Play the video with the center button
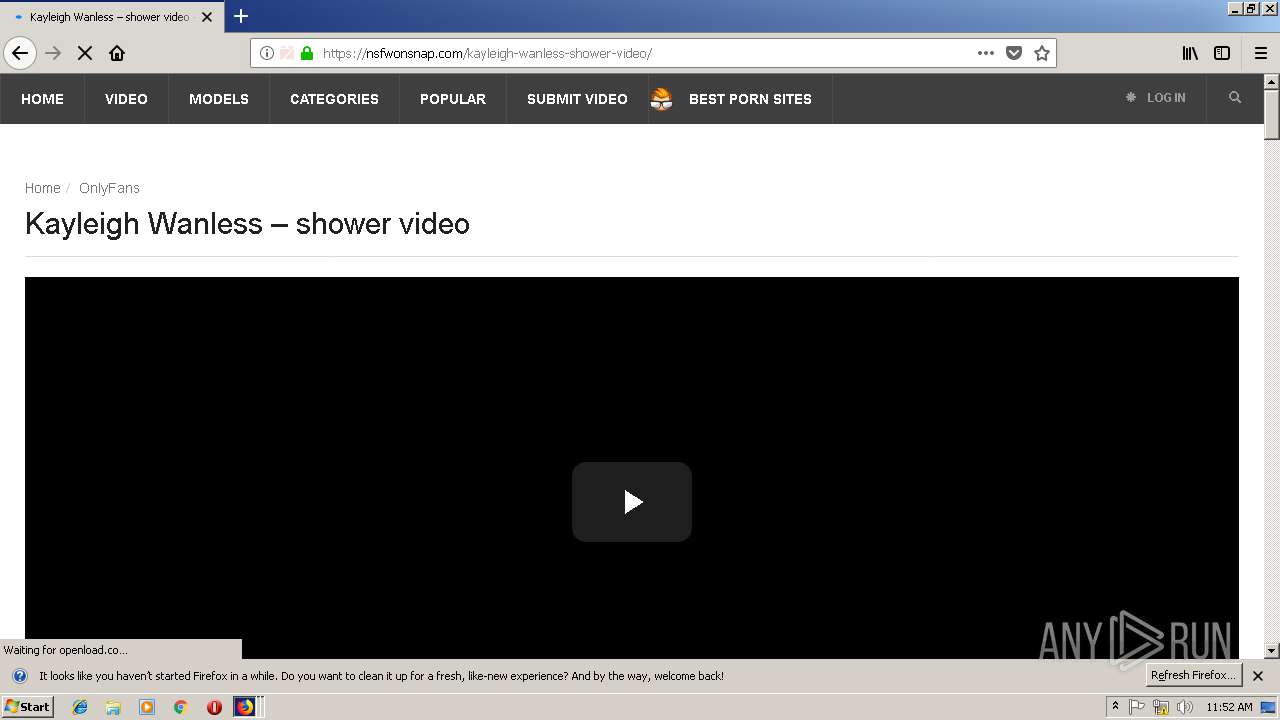The width and height of the screenshot is (1280, 720). [x=632, y=502]
